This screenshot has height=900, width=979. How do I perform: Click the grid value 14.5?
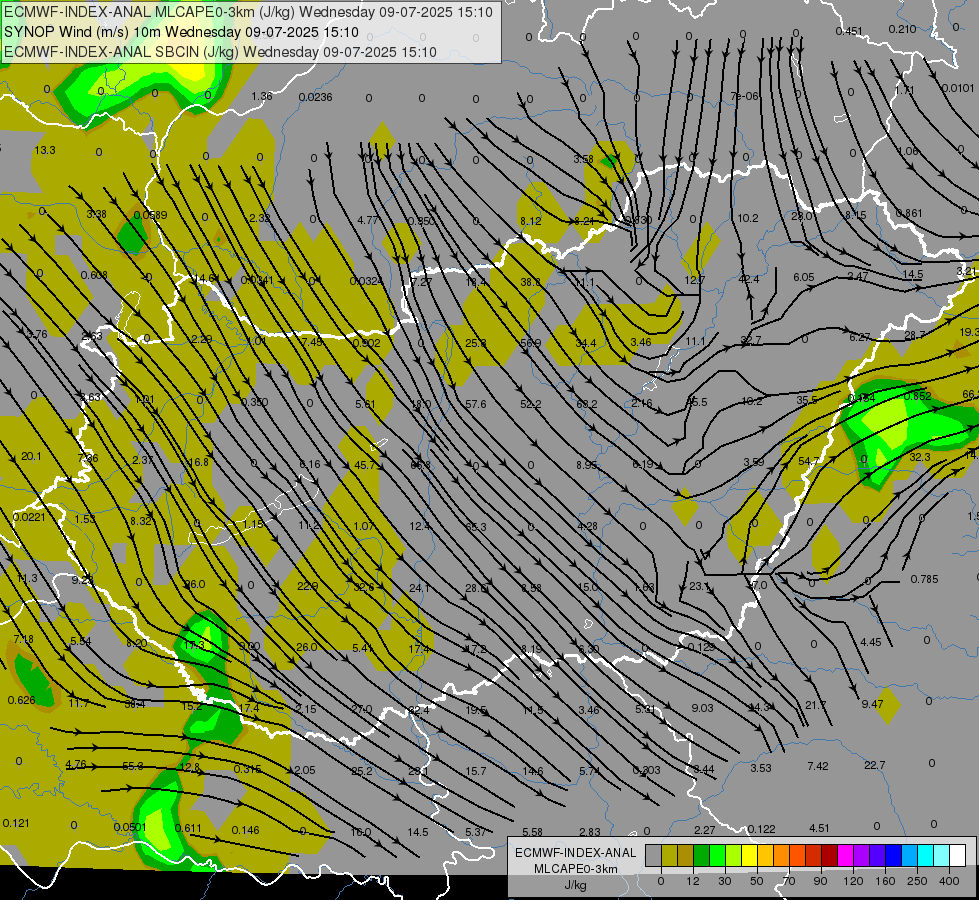913,274
